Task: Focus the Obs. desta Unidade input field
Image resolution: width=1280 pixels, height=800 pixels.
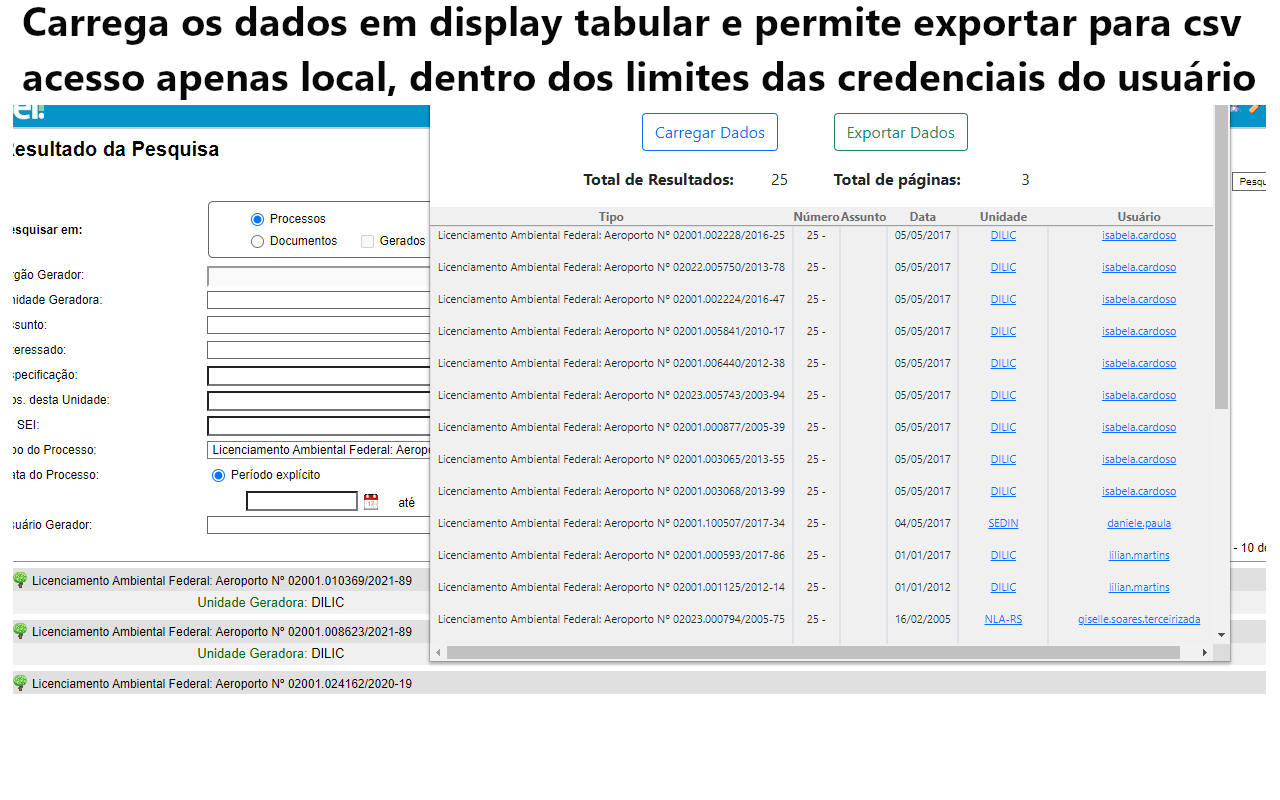Action: coord(318,400)
